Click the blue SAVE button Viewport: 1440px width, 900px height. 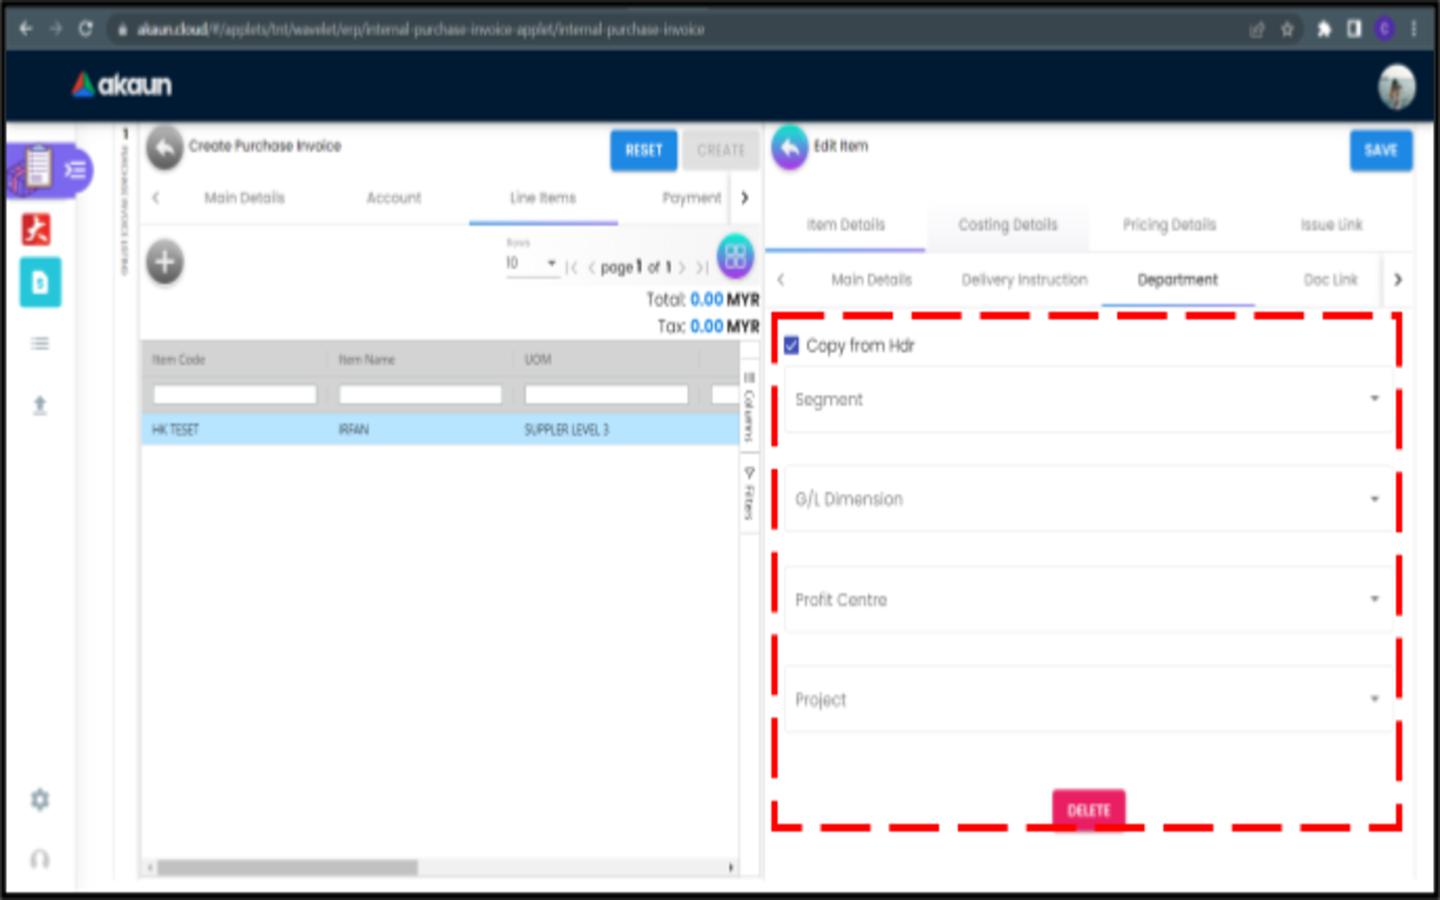tap(1381, 150)
